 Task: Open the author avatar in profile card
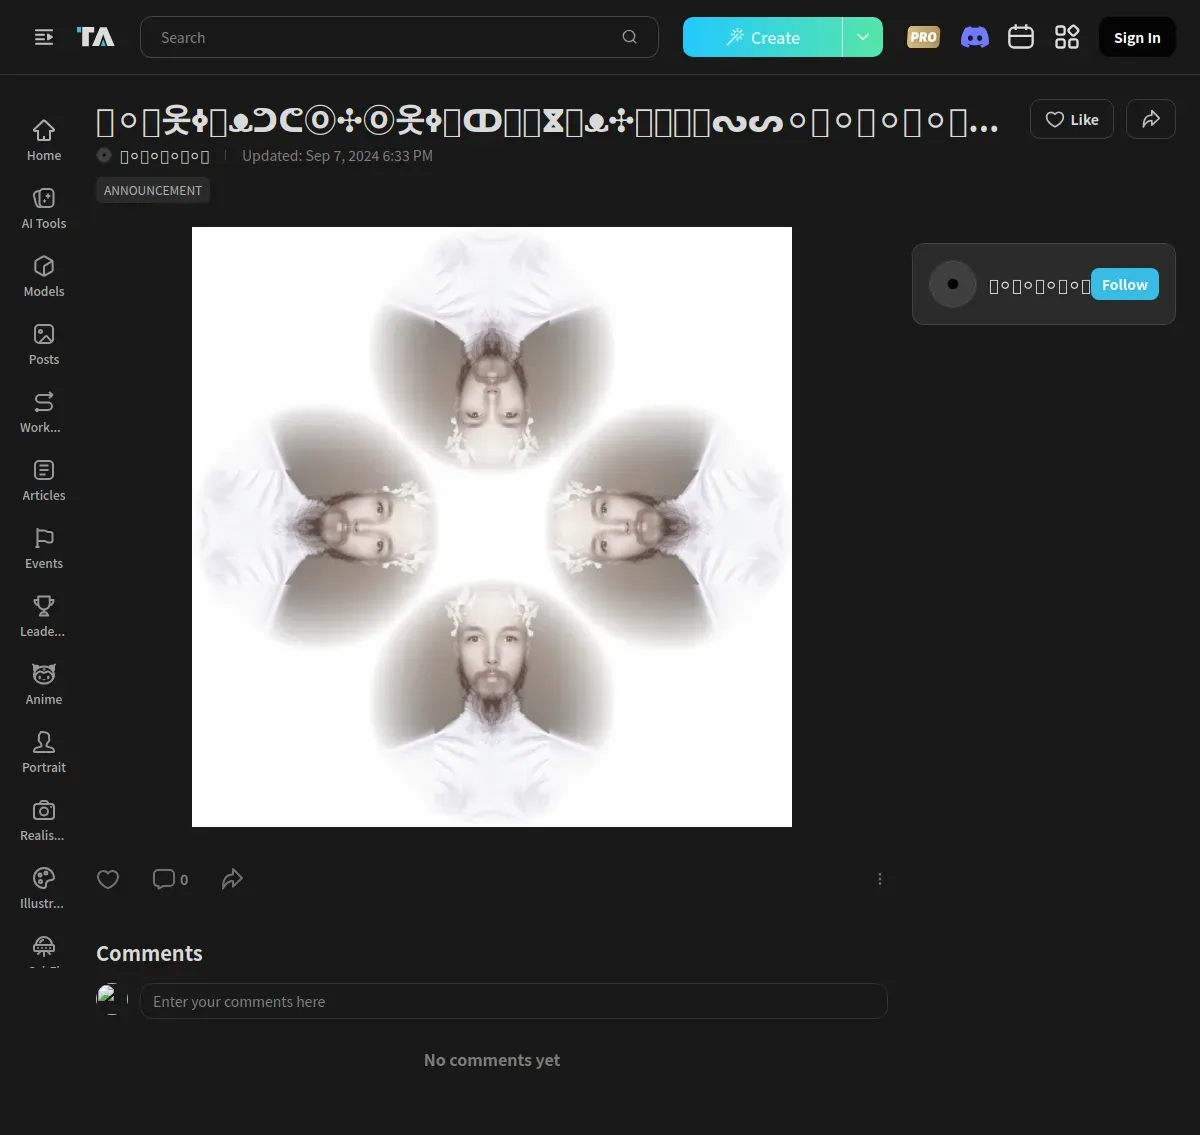pos(953,284)
